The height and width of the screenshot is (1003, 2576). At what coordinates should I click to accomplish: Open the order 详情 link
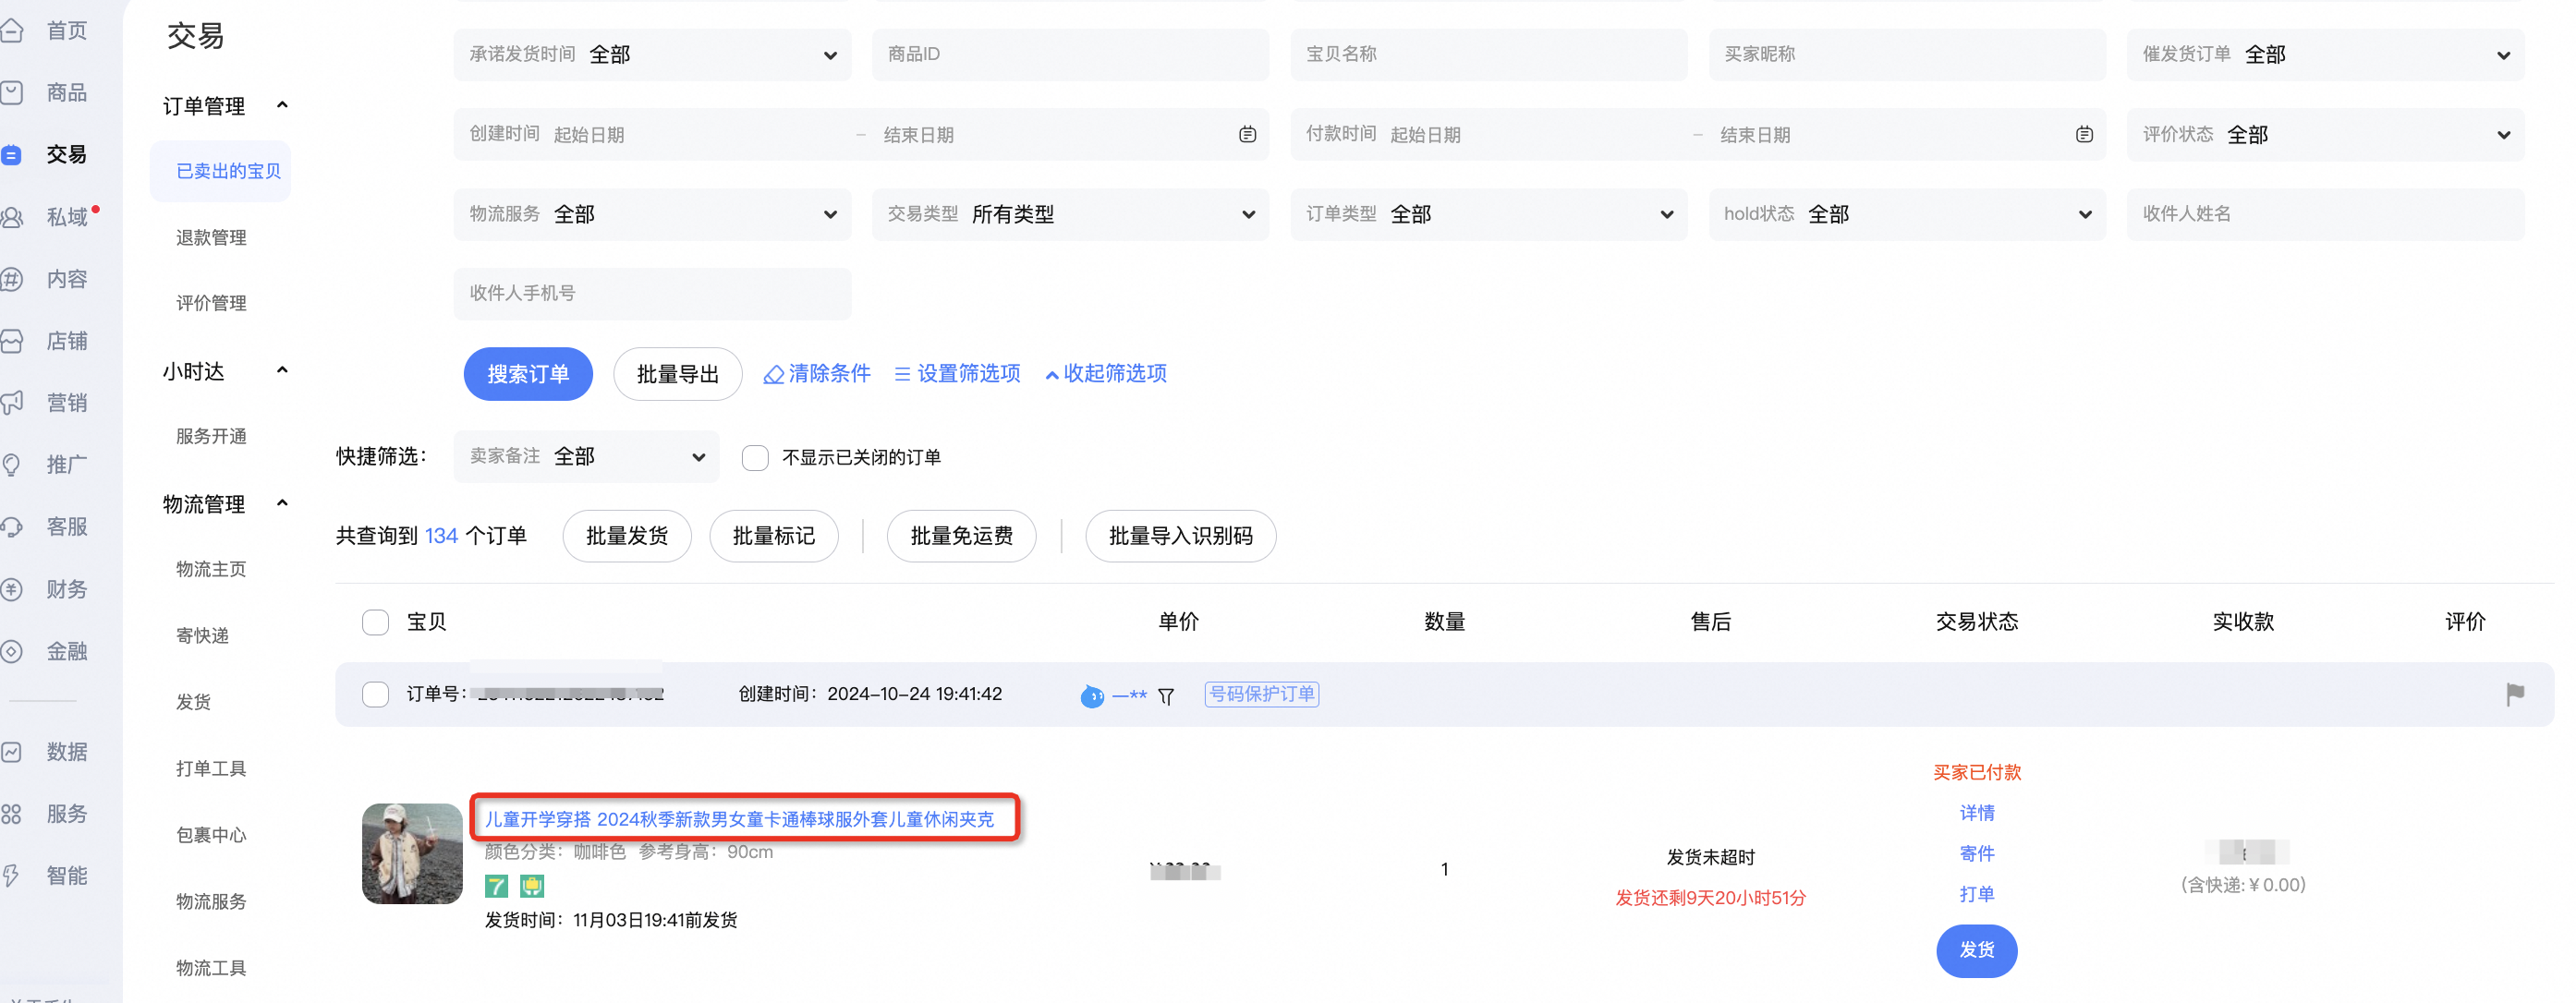pos(1977,814)
